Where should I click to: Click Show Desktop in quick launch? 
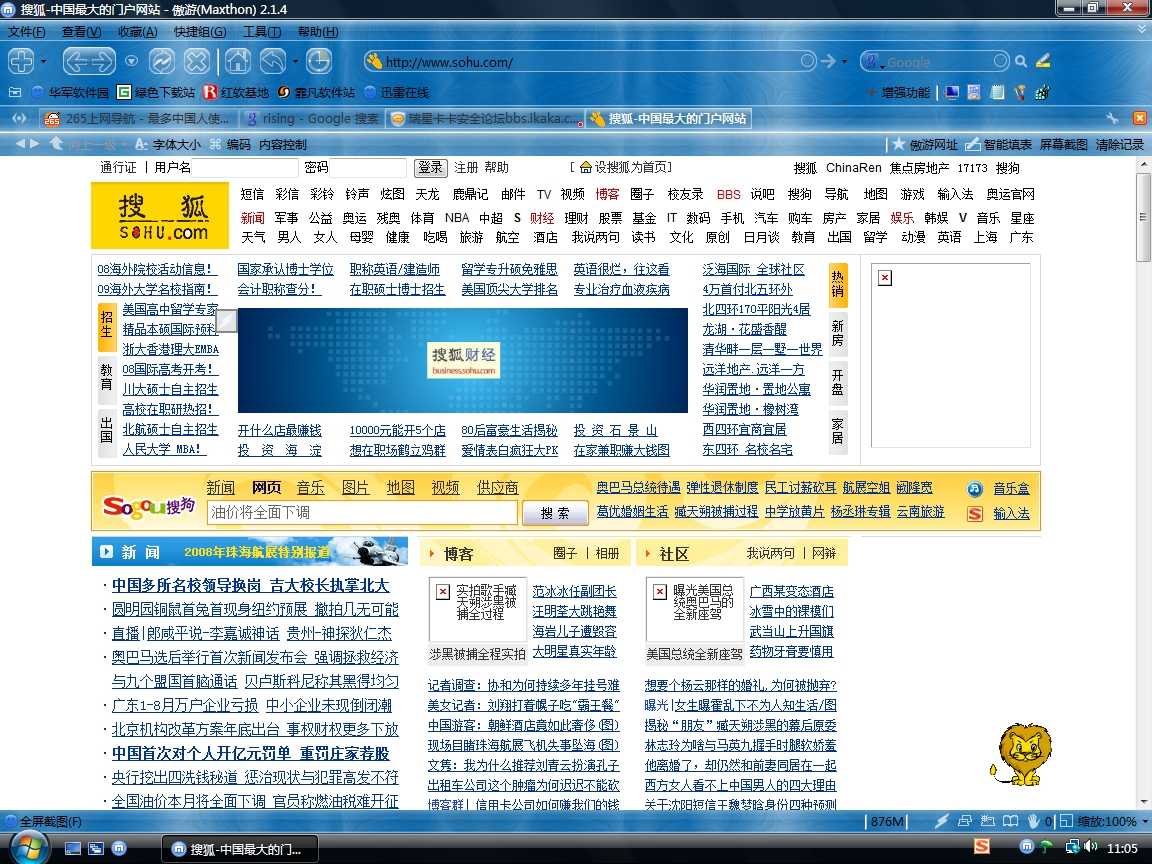(73, 849)
